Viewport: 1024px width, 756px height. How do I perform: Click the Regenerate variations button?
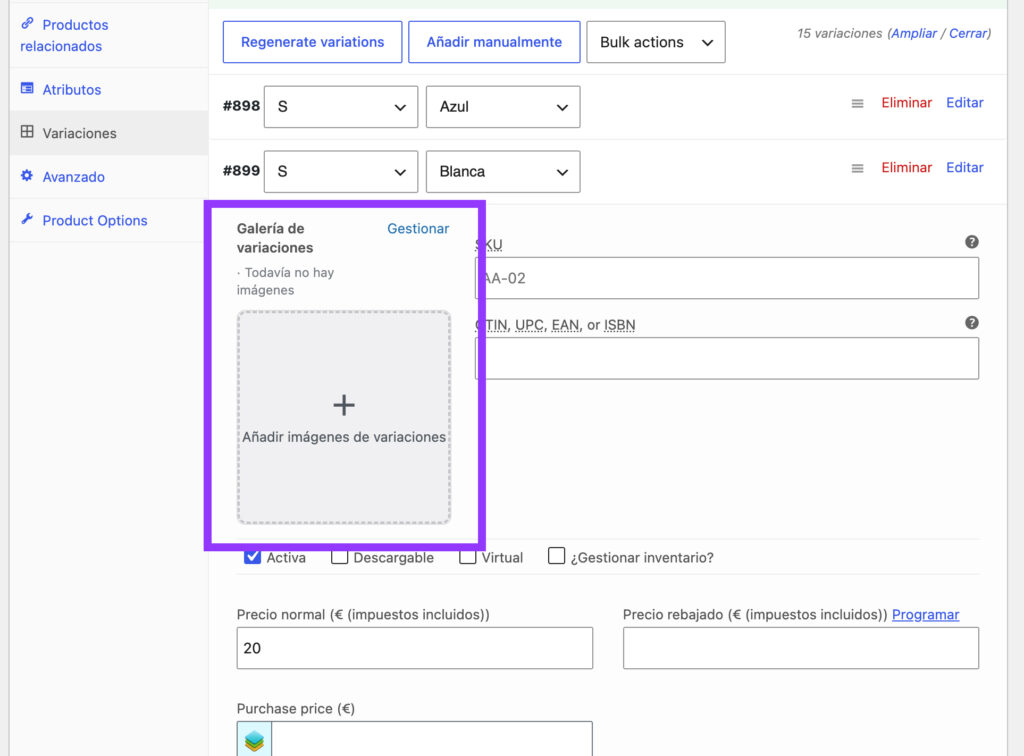click(312, 42)
